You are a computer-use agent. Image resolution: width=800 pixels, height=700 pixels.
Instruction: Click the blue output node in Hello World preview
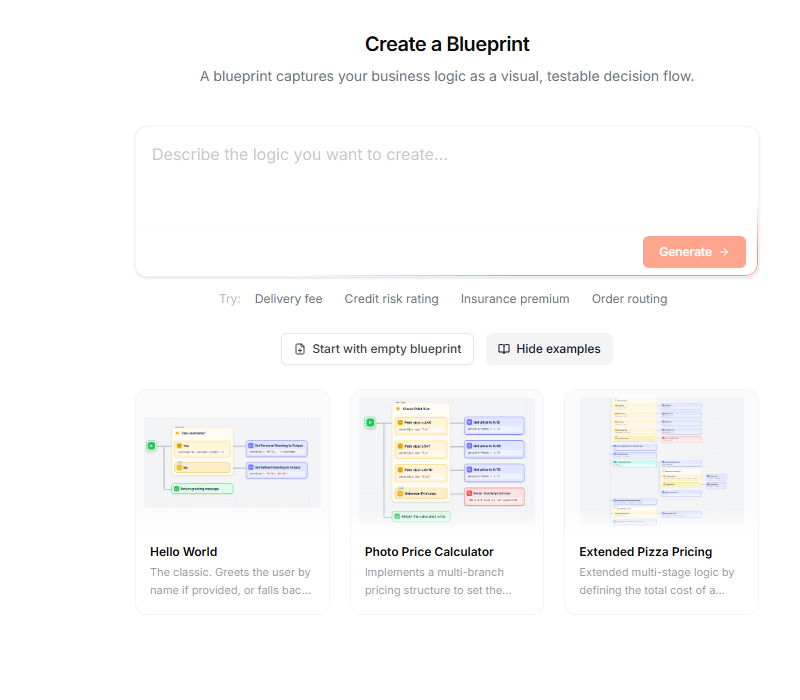277,447
